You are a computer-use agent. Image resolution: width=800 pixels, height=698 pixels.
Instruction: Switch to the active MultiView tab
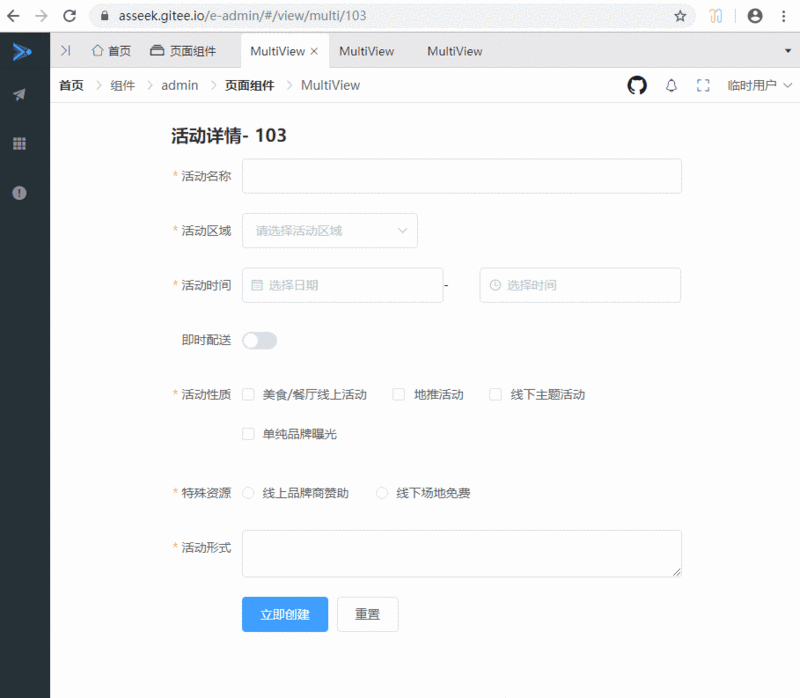click(278, 51)
